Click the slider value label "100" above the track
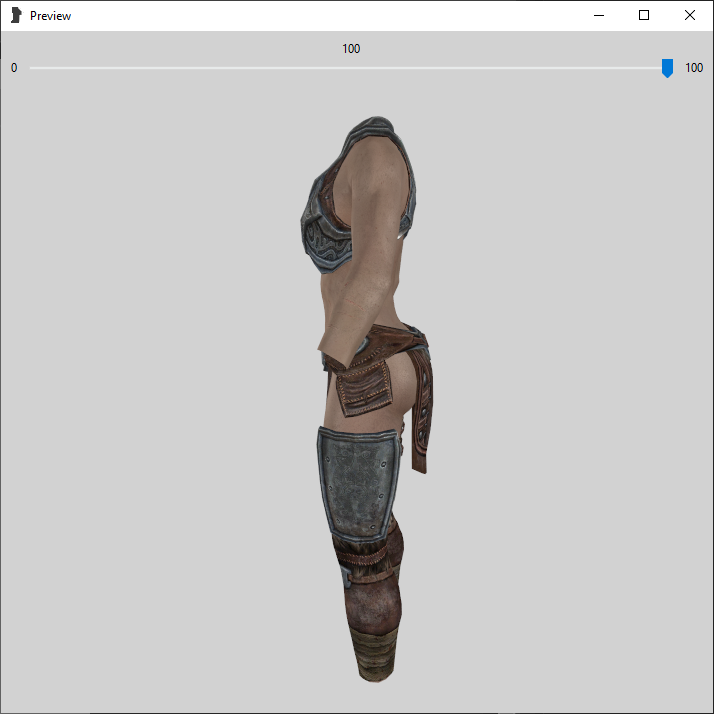714x714 pixels. pos(351,49)
